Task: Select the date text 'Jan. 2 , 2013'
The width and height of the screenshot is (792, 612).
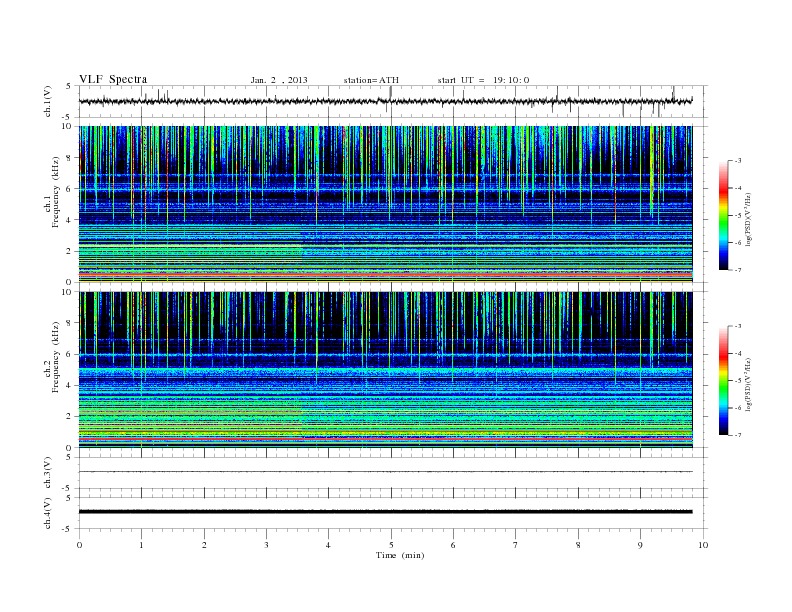Action: coord(279,80)
